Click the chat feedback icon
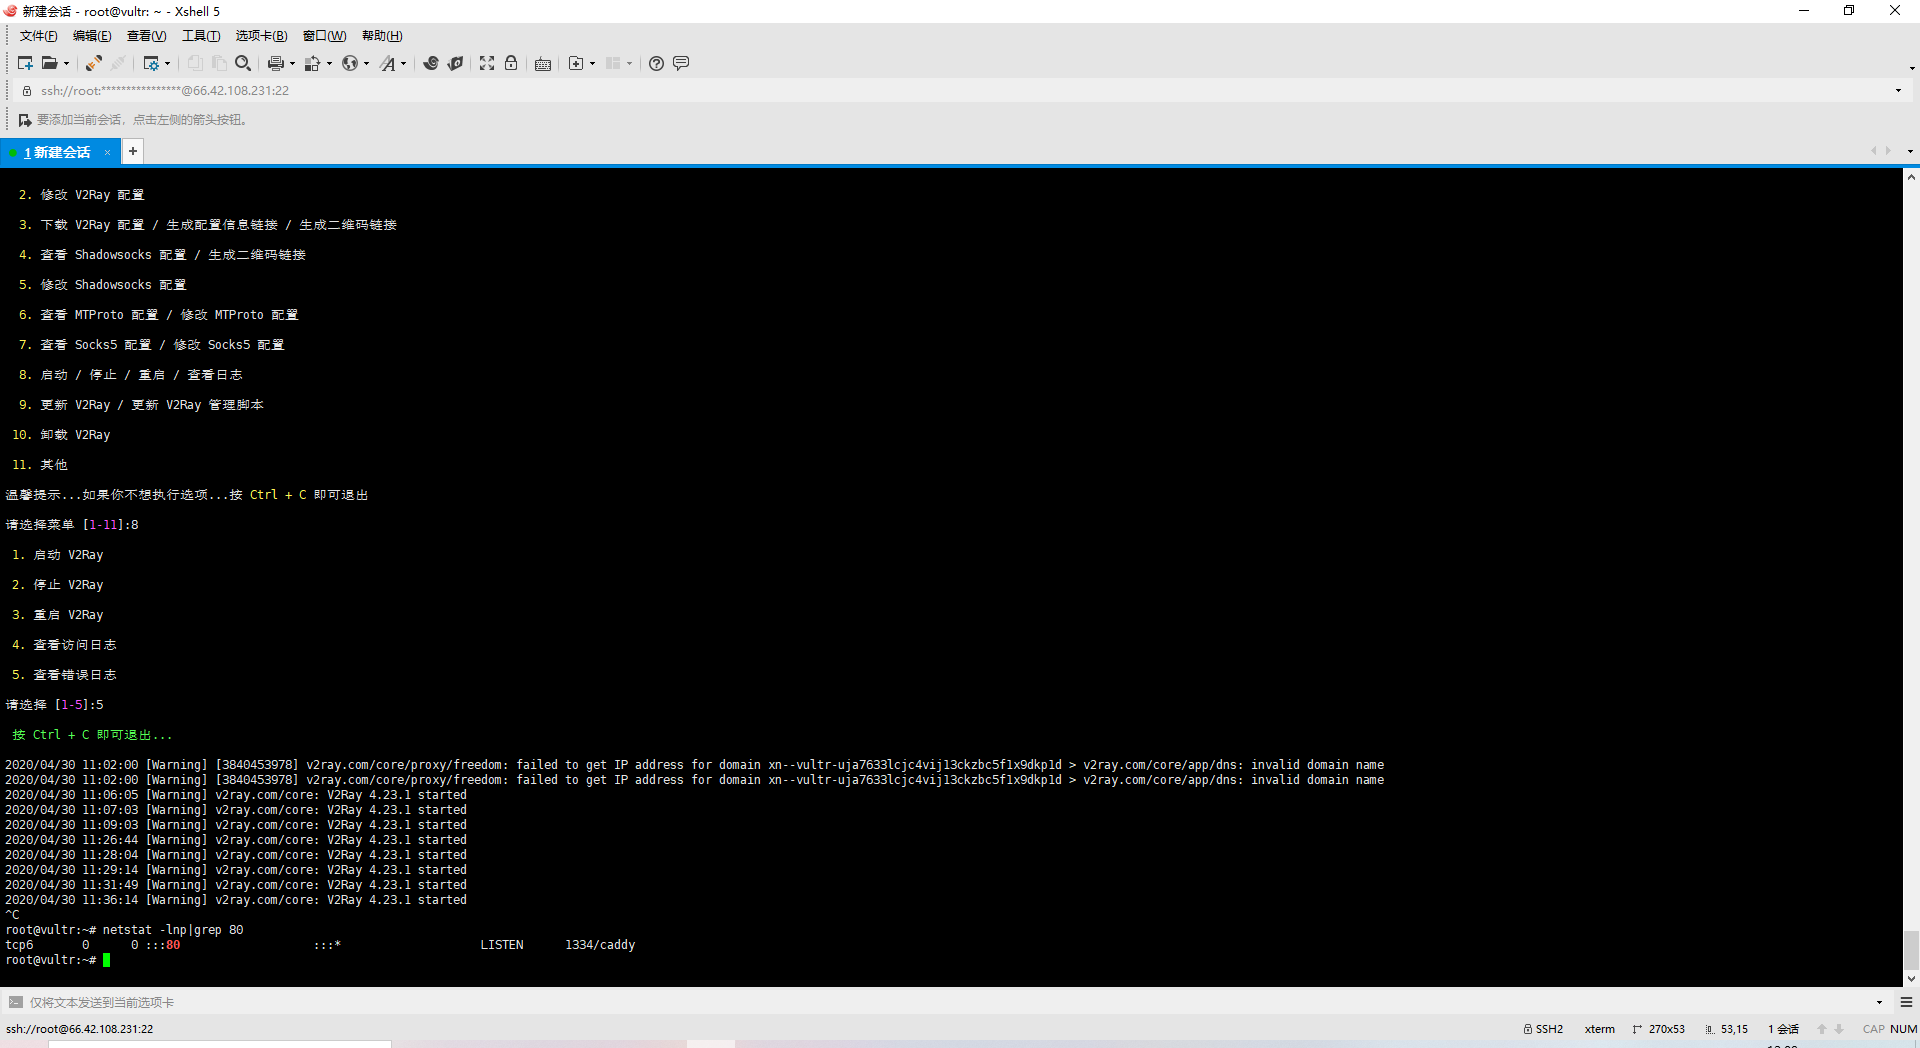This screenshot has height=1048, width=1920. tap(681, 63)
